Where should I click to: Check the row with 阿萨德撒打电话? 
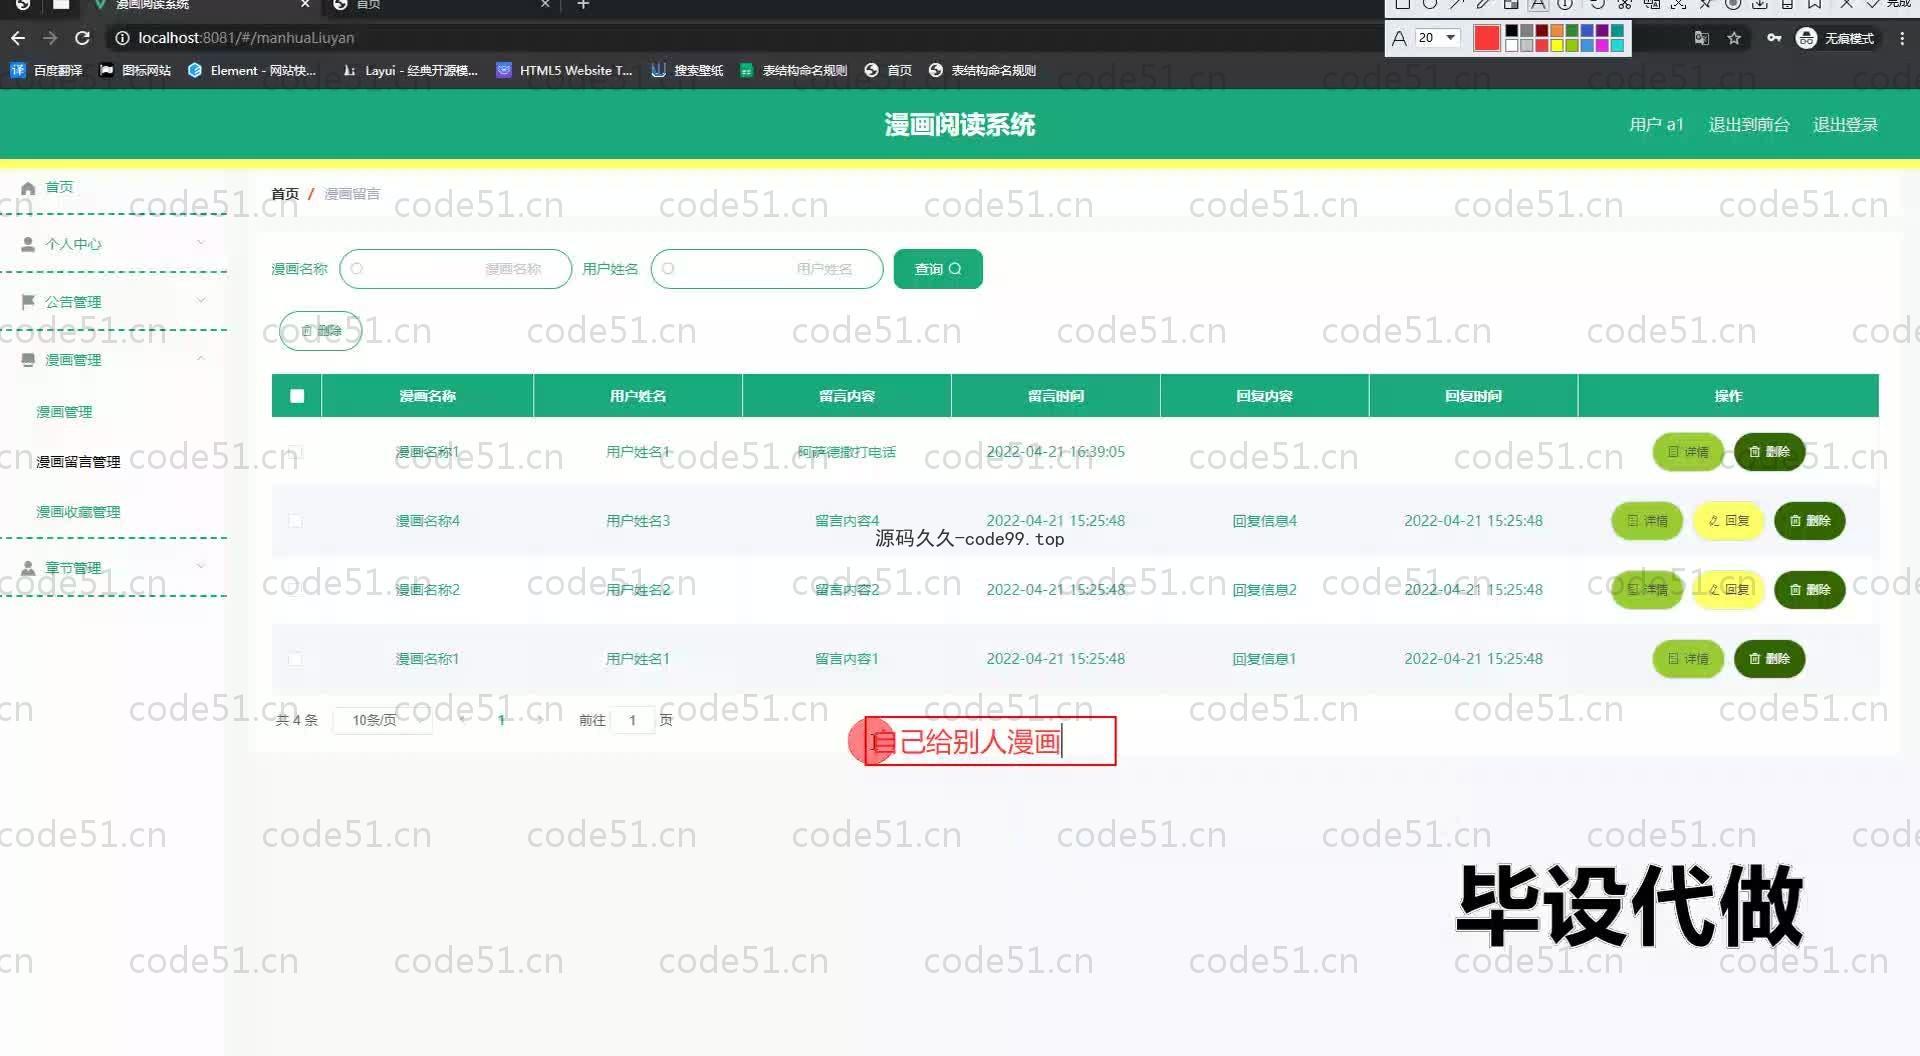(295, 452)
